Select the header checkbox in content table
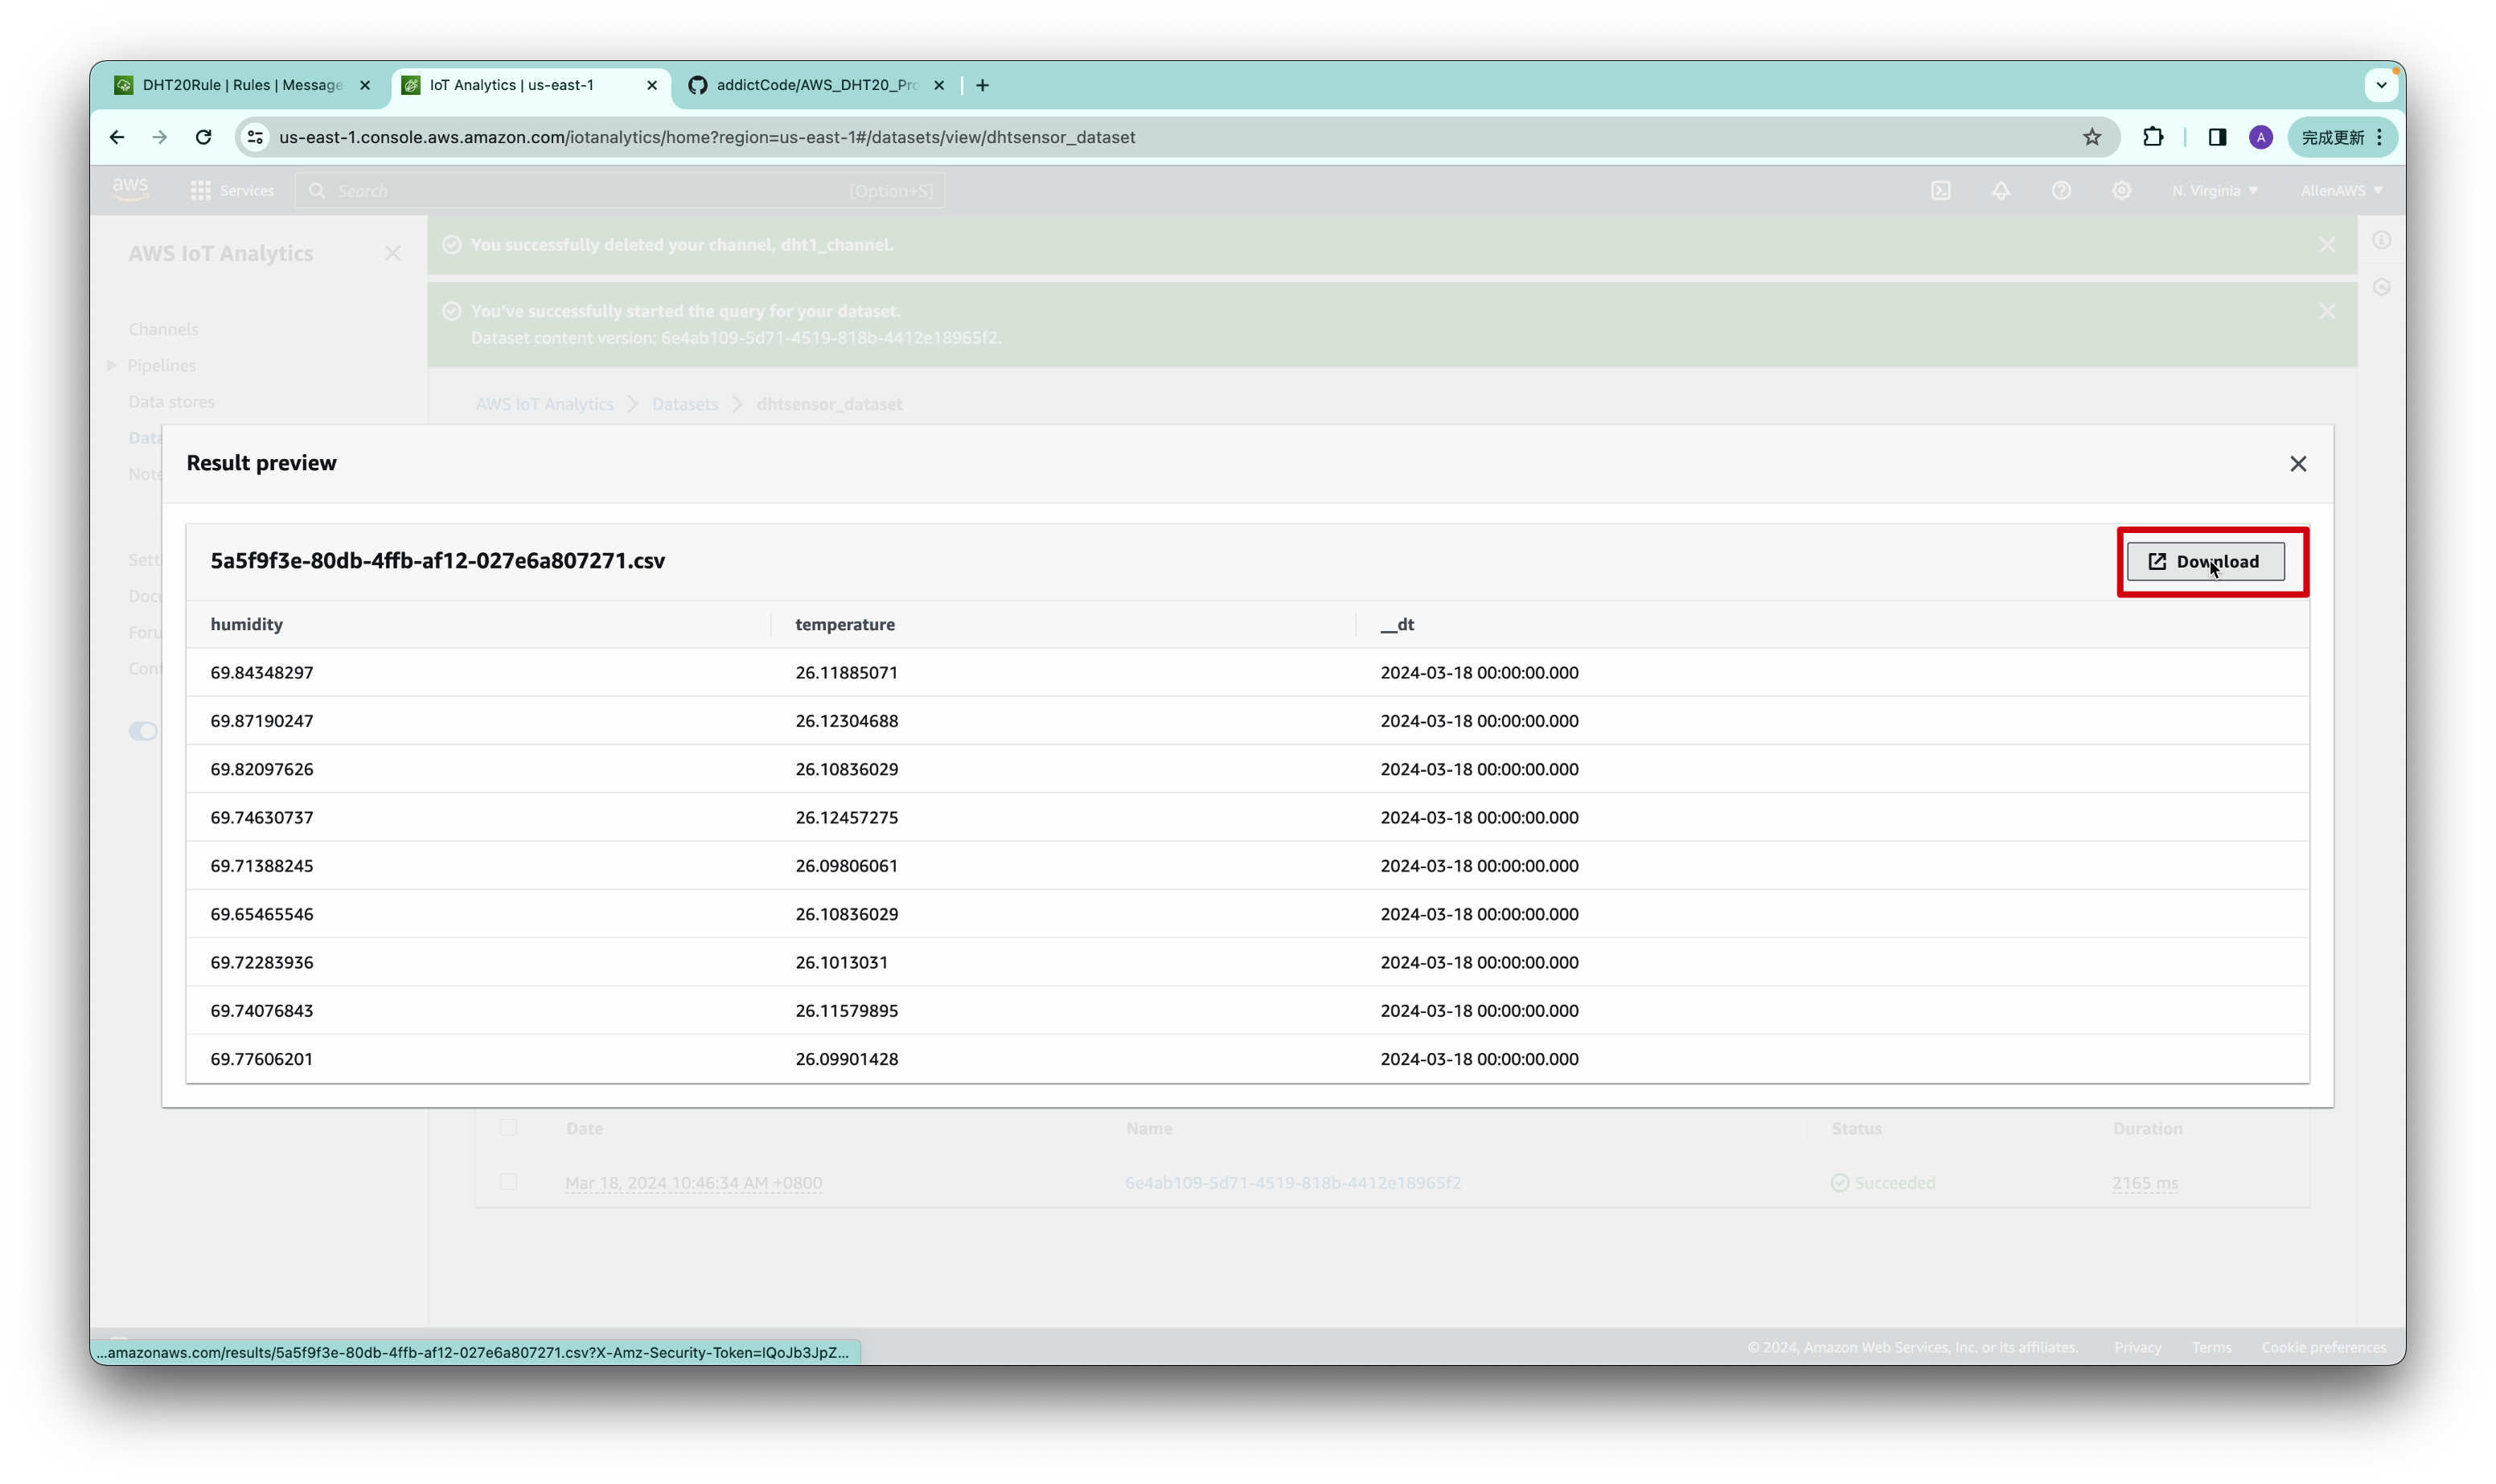 [508, 1127]
